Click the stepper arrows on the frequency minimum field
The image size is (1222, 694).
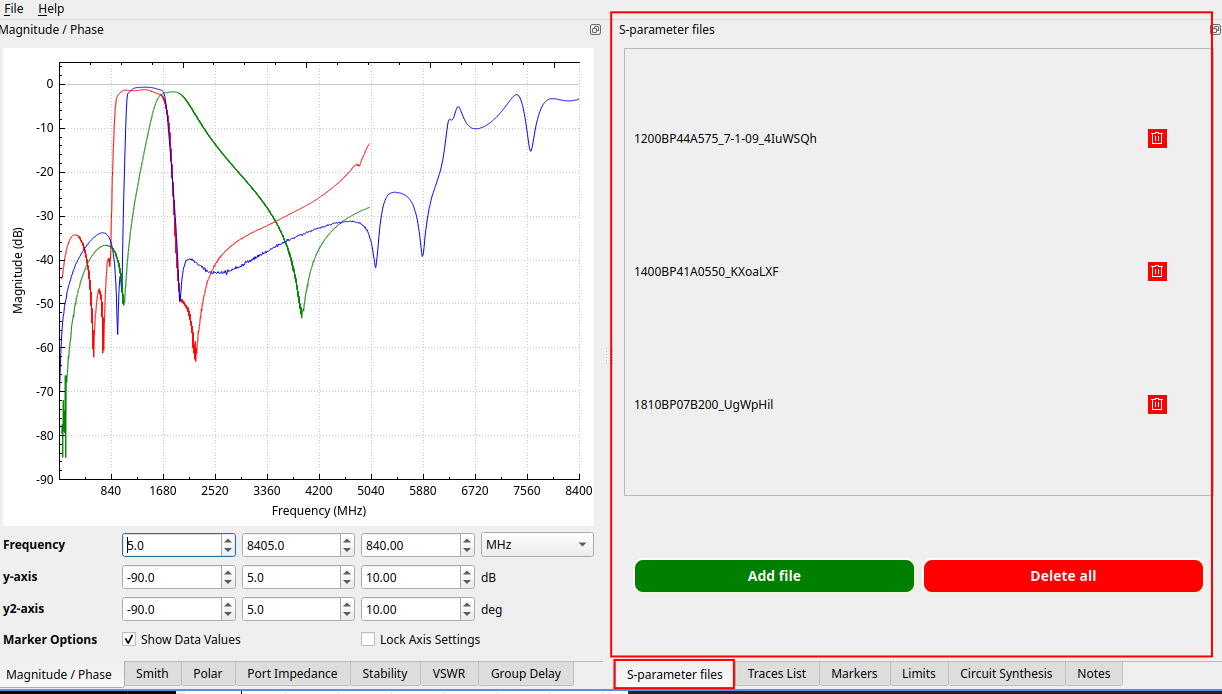tap(228, 545)
